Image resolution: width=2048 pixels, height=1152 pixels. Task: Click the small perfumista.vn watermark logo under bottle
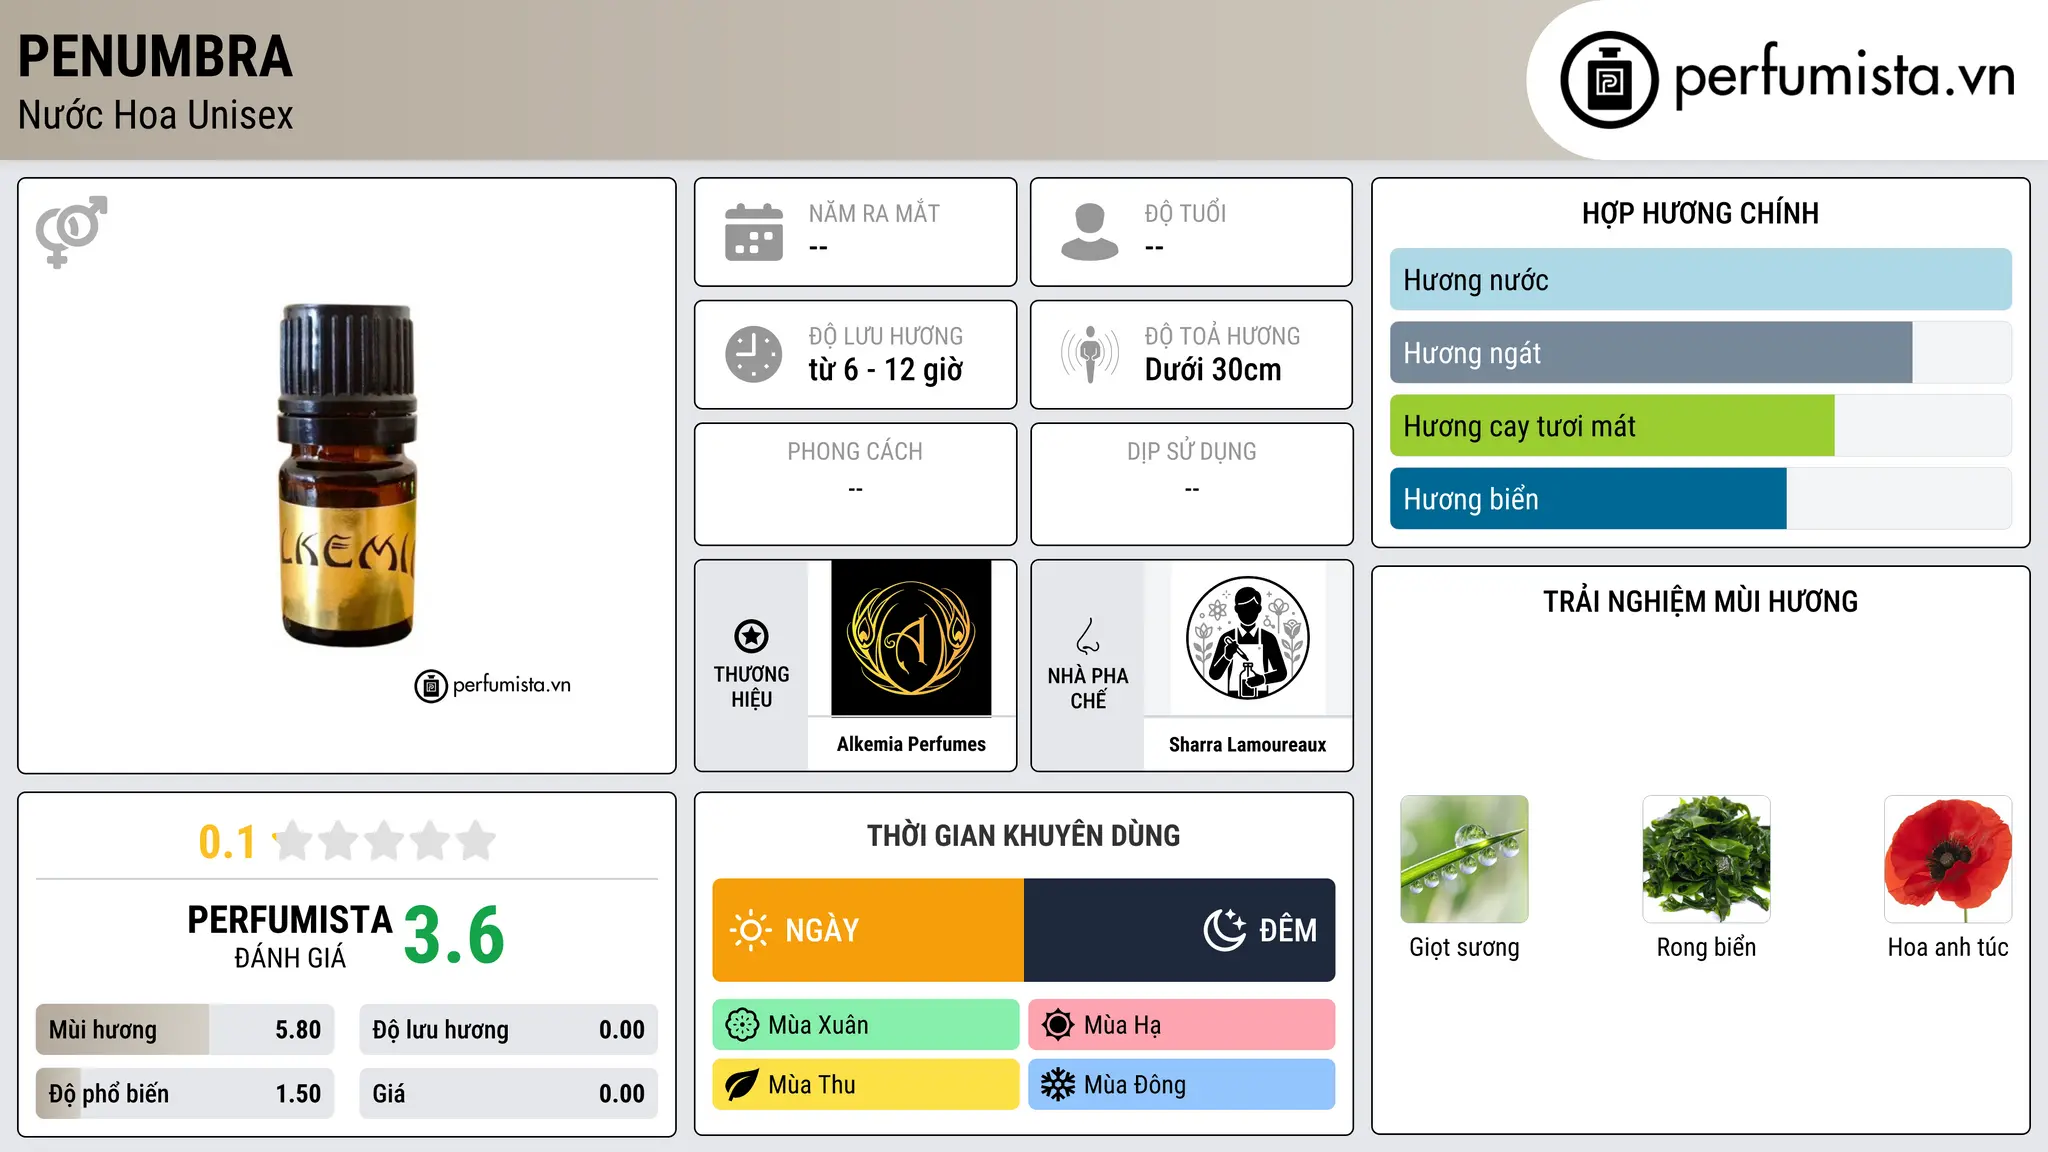coord(493,686)
